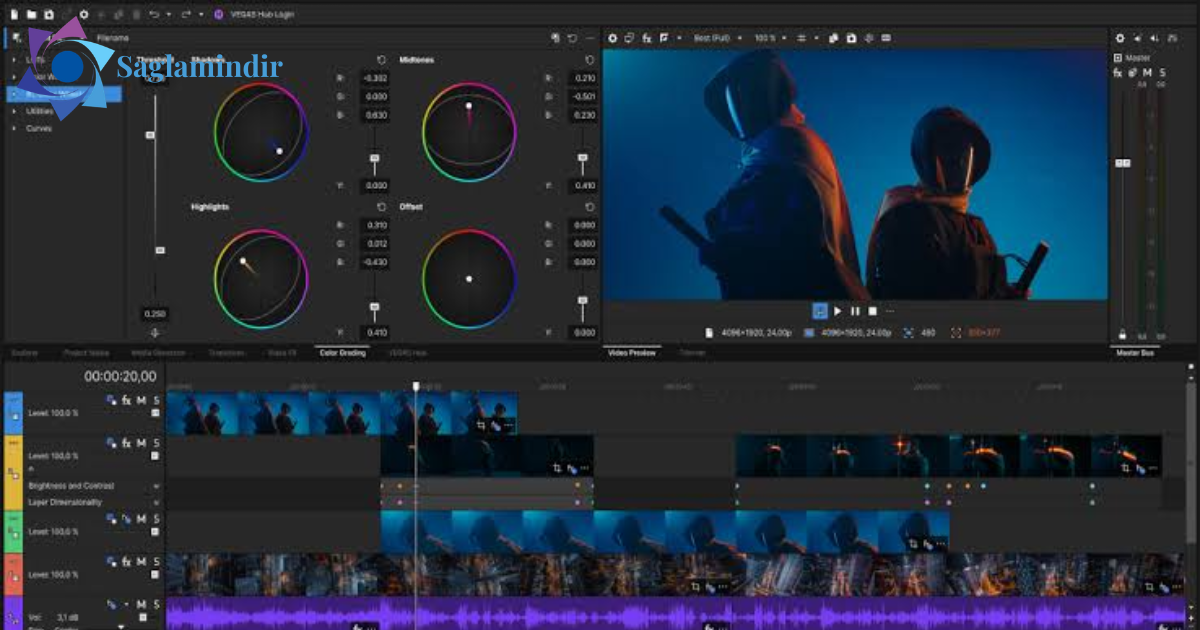Open more transport options next to Stop

(889, 311)
